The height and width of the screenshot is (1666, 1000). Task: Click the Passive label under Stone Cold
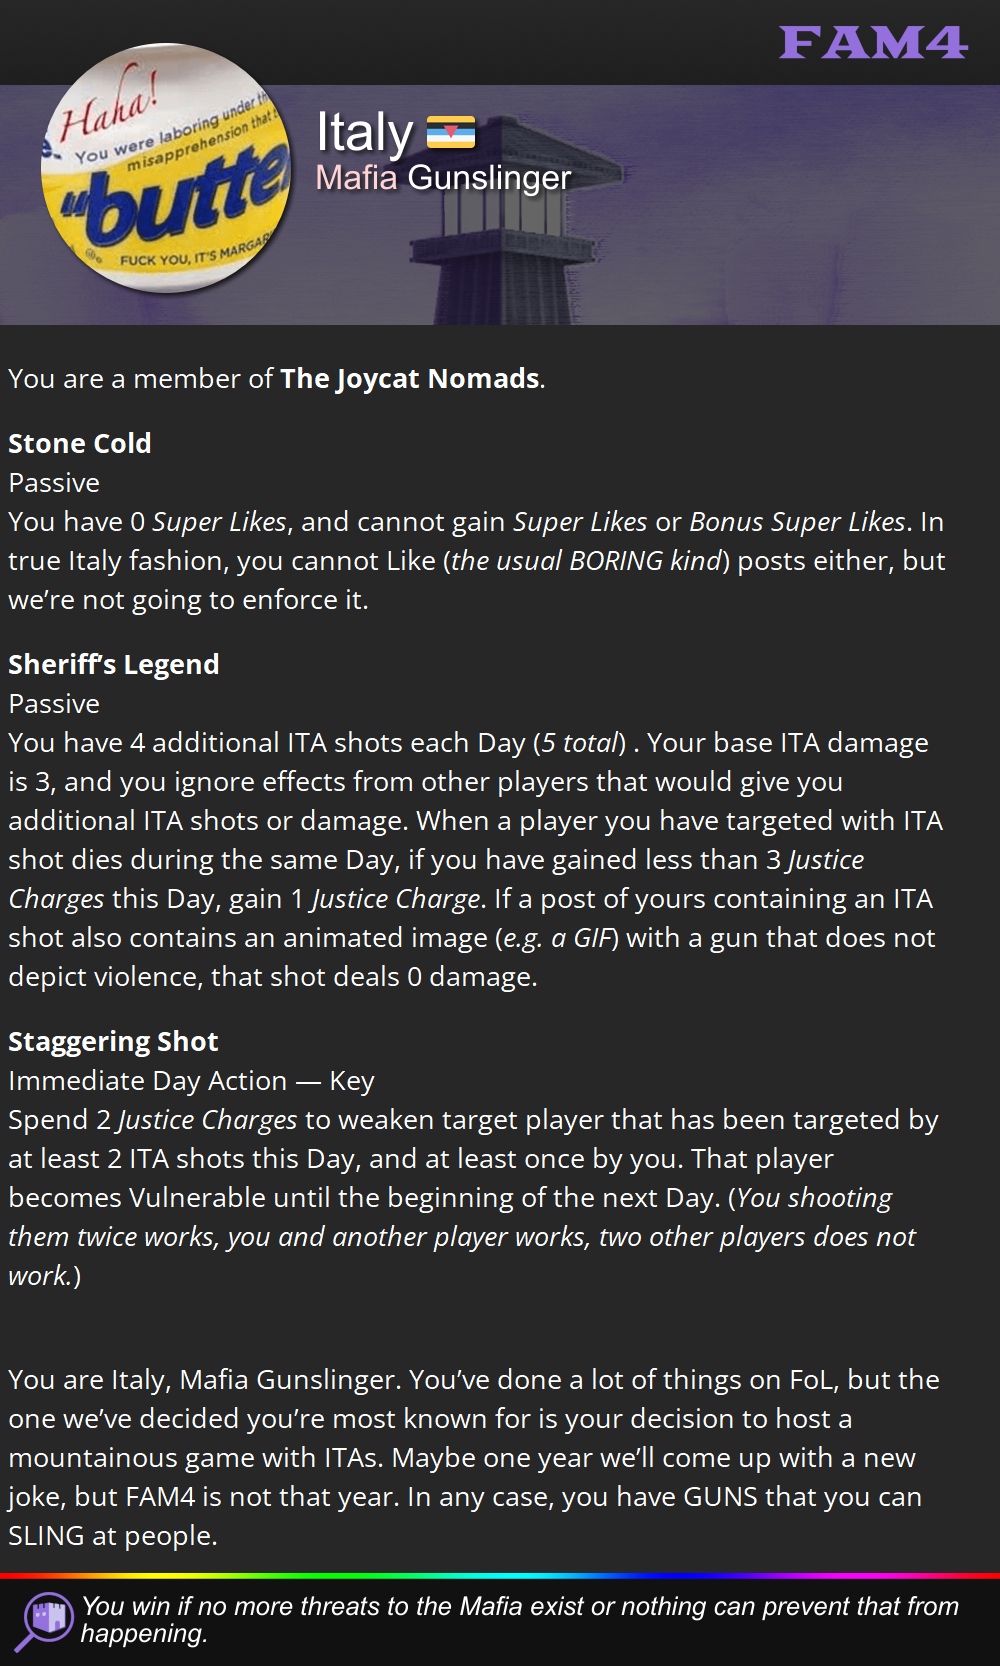(x=54, y=482)
